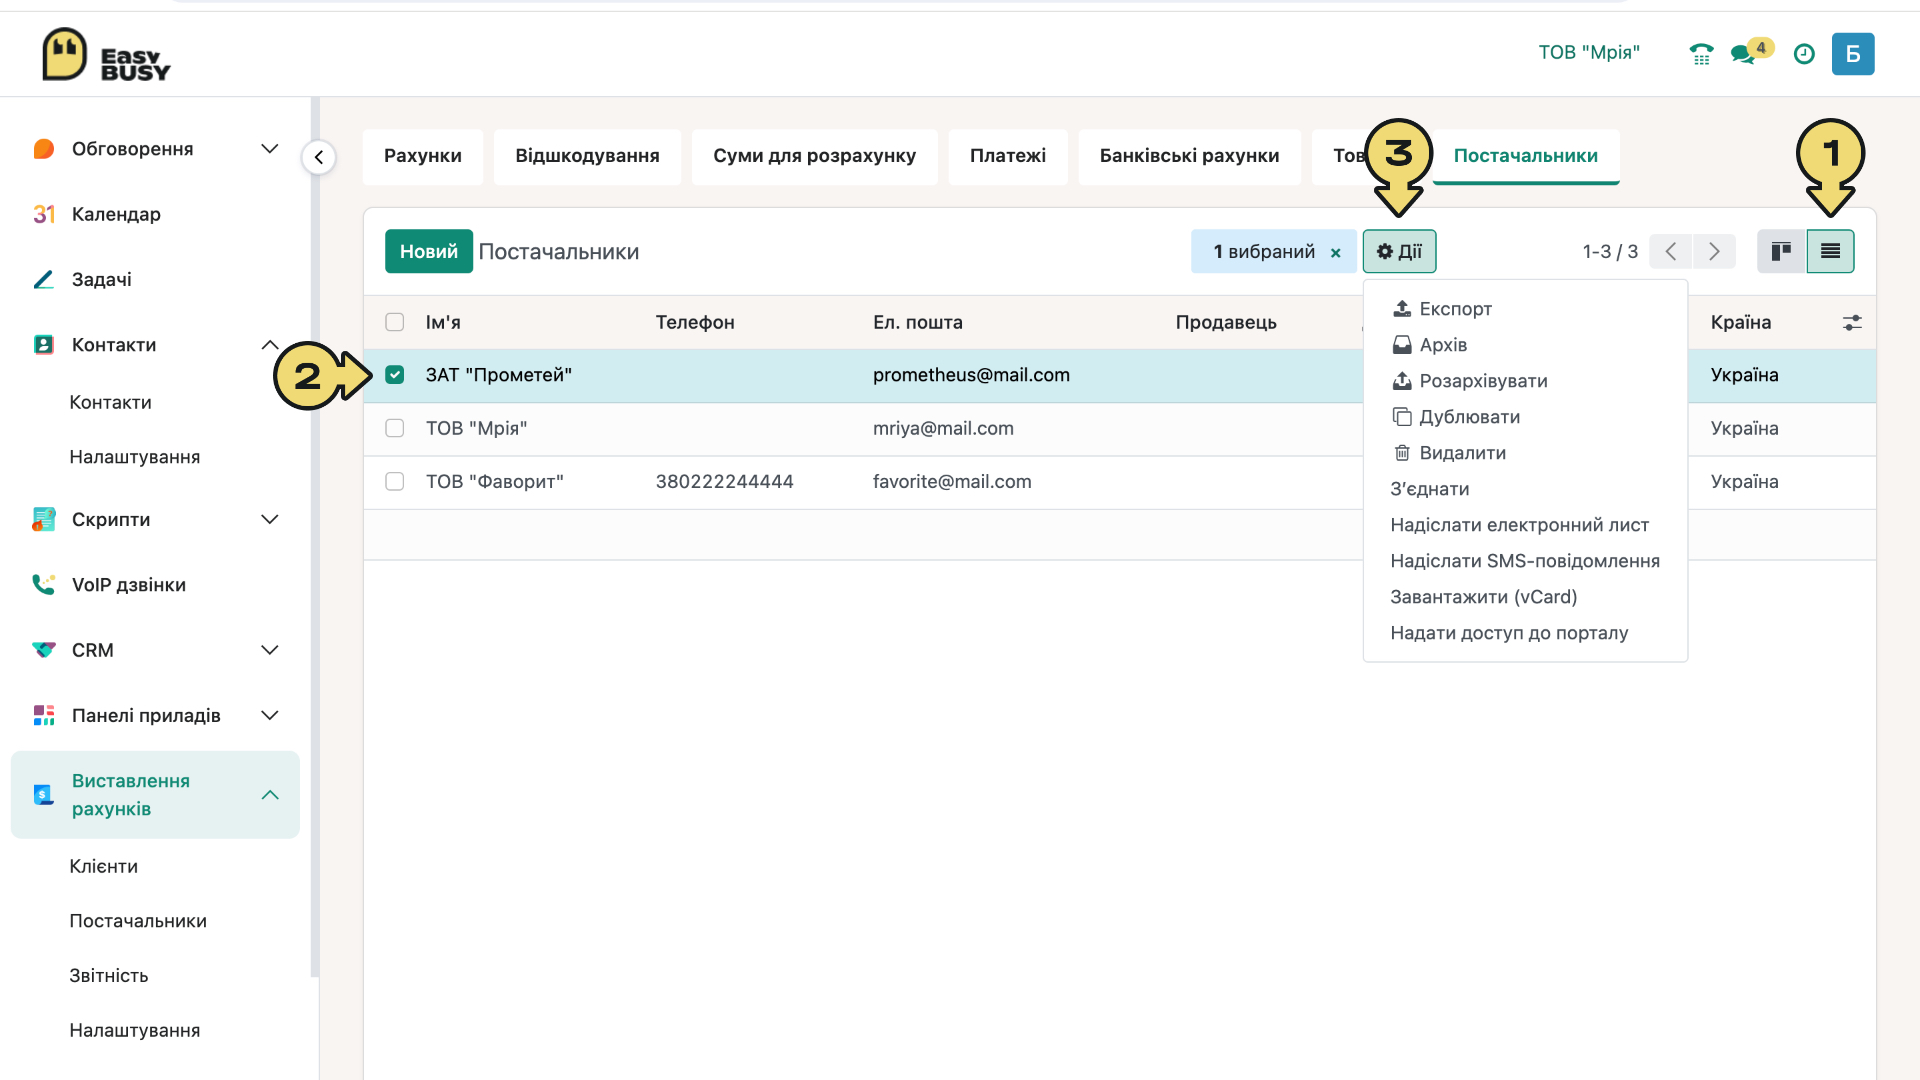The image size is (1920, 1080).
Task: Click the Задачі pencil icon
Action: (x=44, y=279)
